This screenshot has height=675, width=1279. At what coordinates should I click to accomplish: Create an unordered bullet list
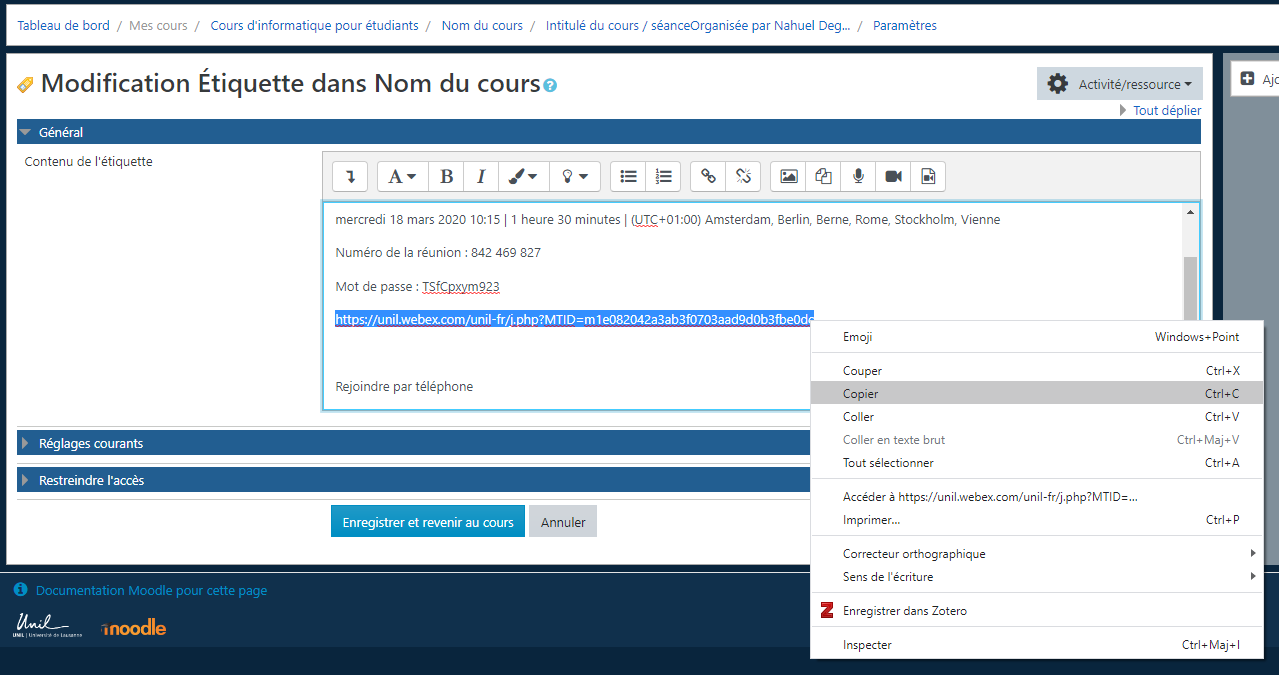tap(628, 176)
